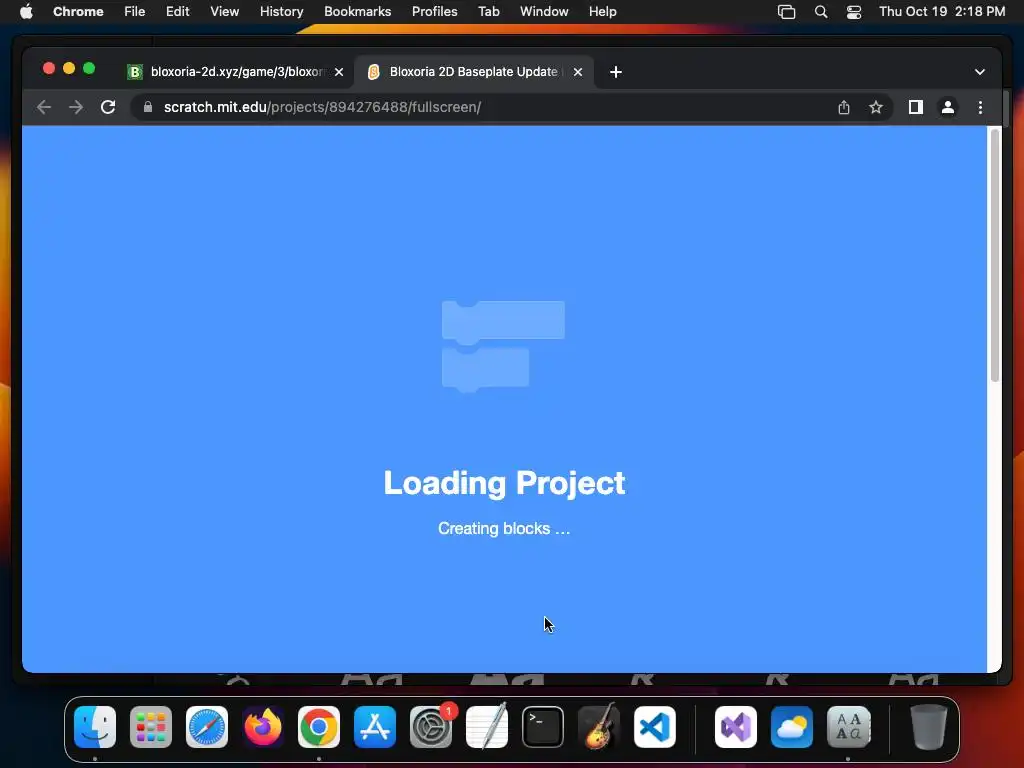Open Finder from the Dock
1024x768 pixels.
(x=95, y=727)
